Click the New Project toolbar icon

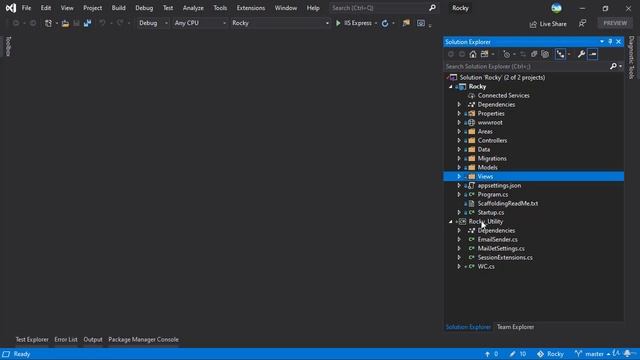[x=48, y=23]
